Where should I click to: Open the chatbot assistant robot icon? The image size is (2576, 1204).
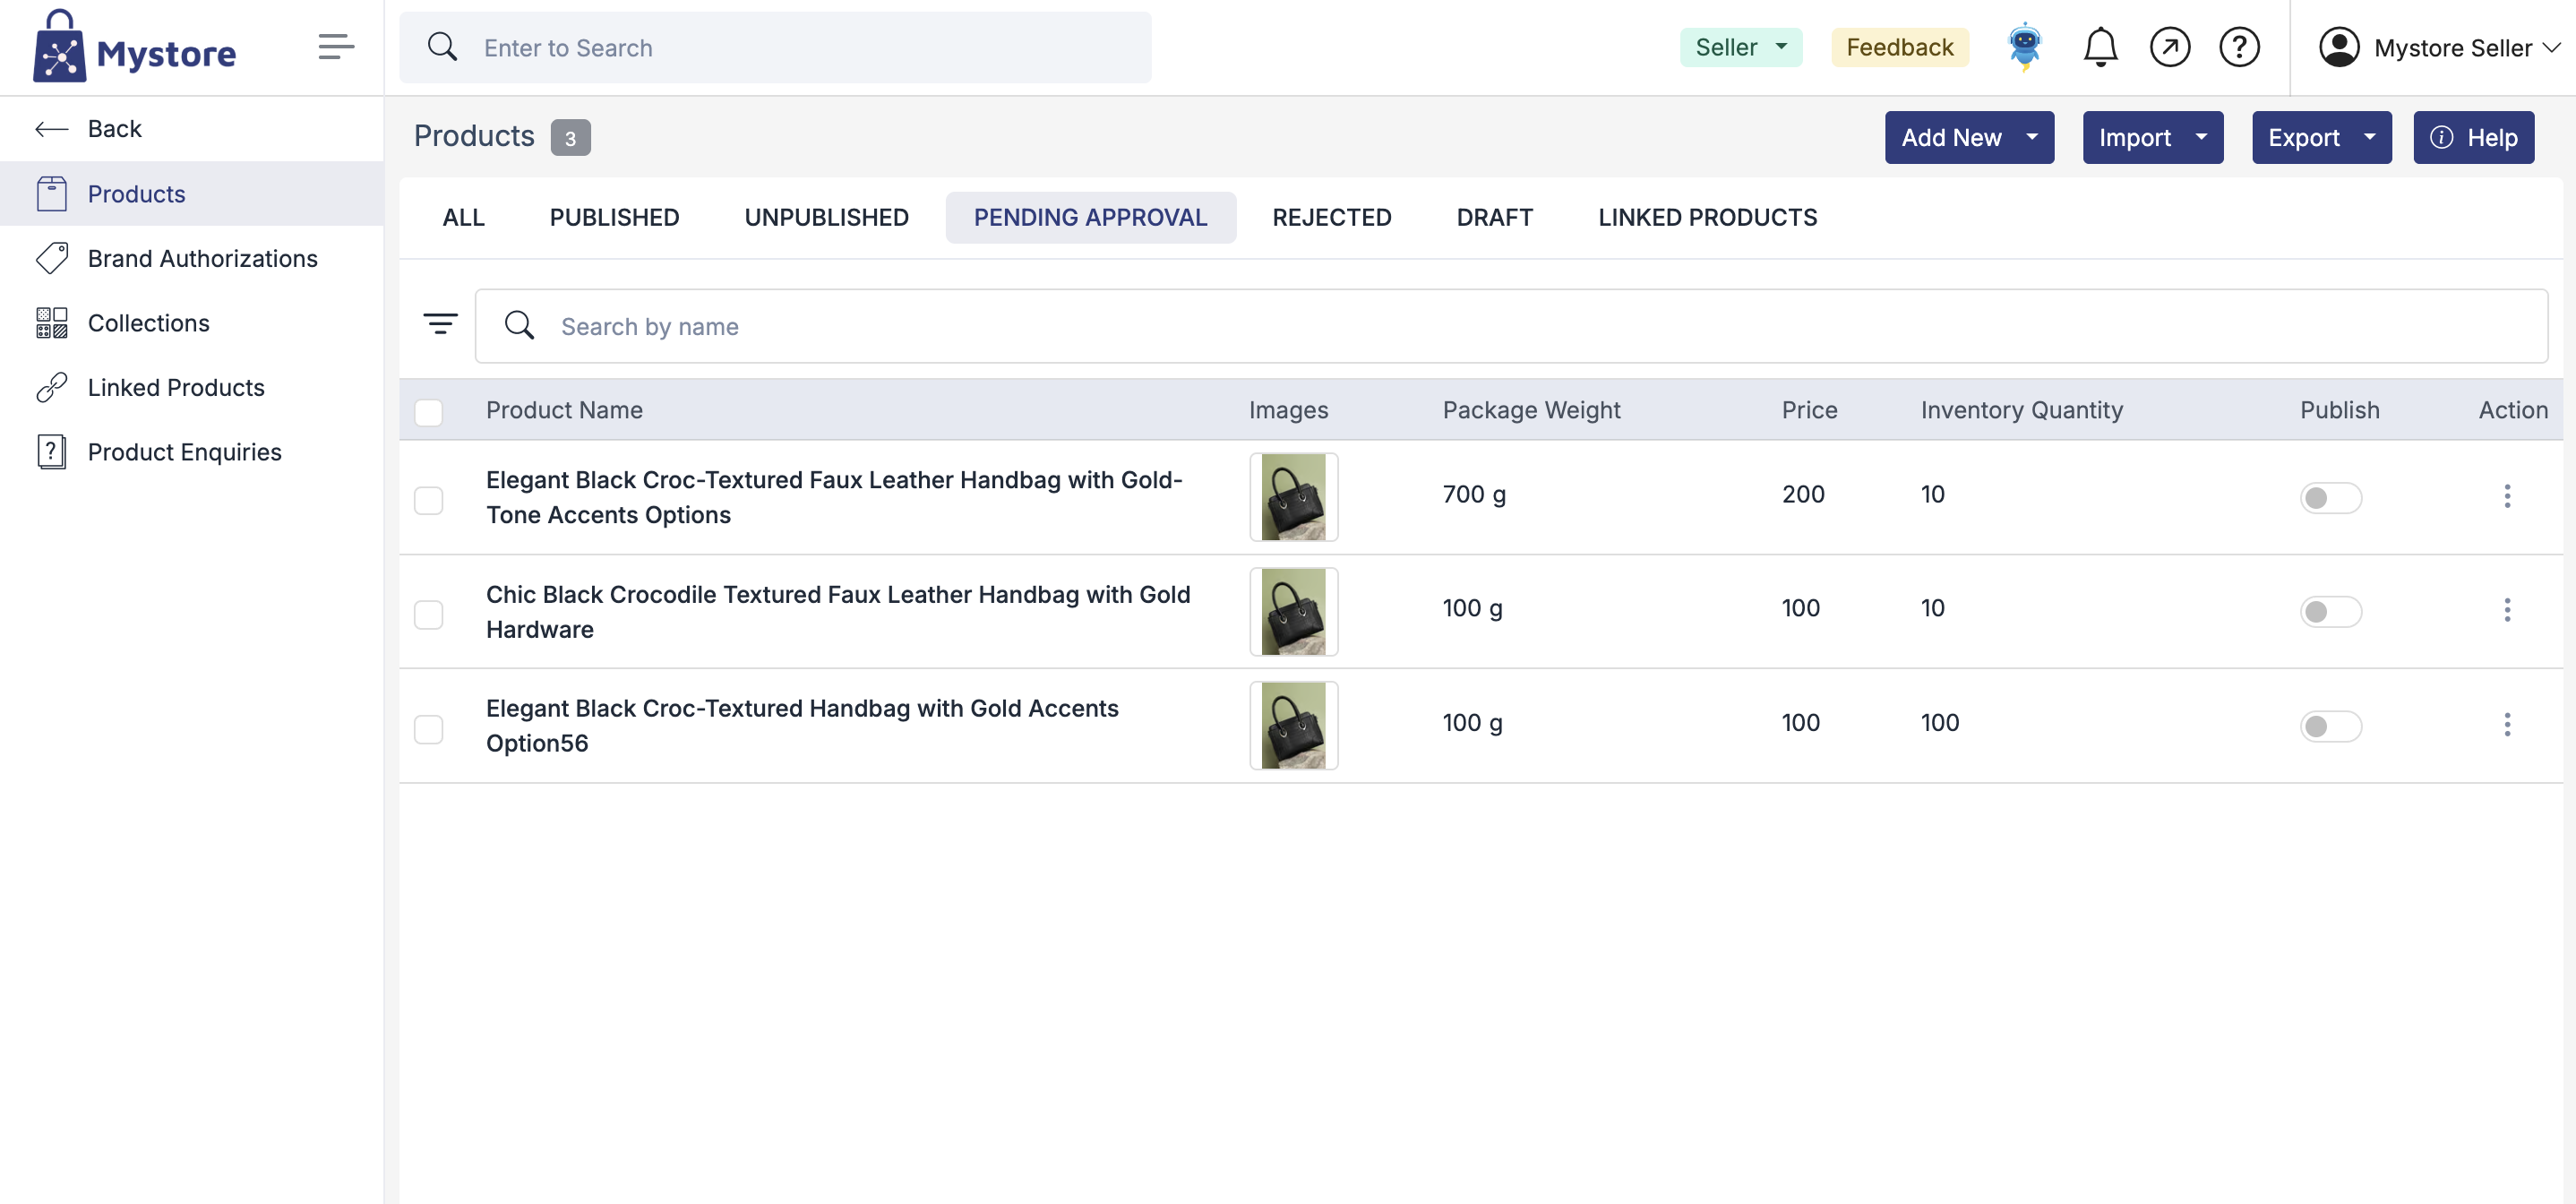(x=2024, y=47)
